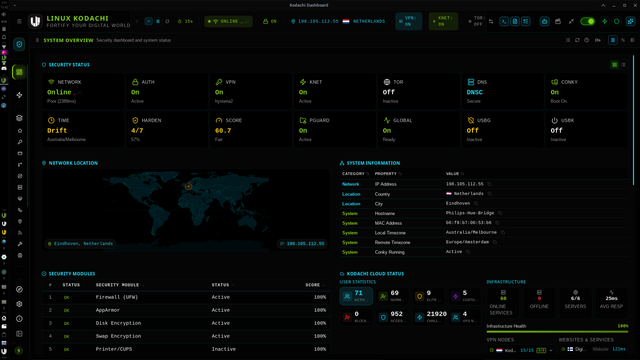This screenshot has width=640, height=360.
Task: Open the star icon in sidebar
Action: click(x=20, y=131)
